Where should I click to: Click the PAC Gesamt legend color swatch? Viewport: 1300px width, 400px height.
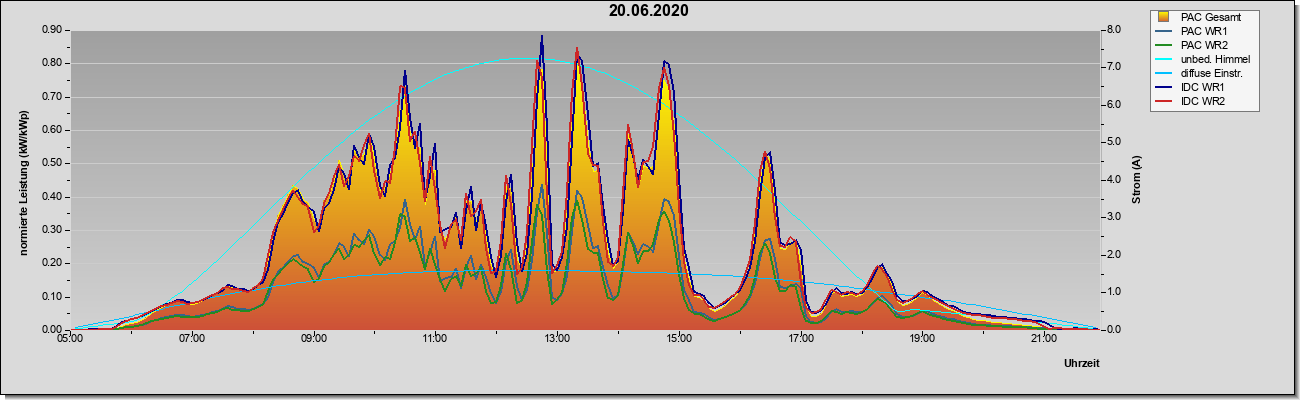1165,17
